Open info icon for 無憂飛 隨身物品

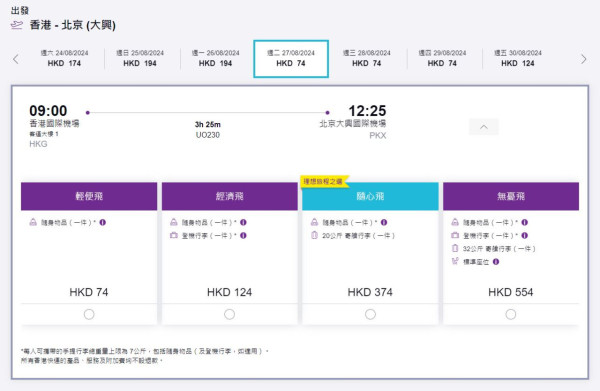point(525,222)
